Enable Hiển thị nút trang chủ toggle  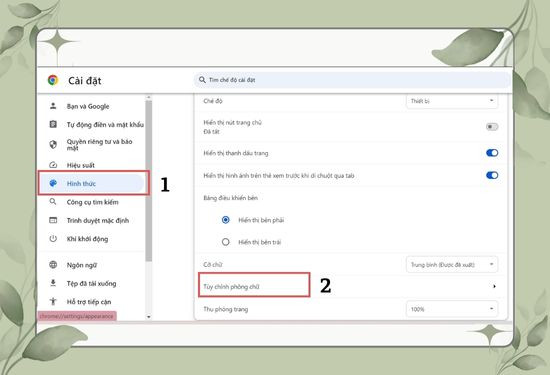pyautogui.click(x=492, y=127)
